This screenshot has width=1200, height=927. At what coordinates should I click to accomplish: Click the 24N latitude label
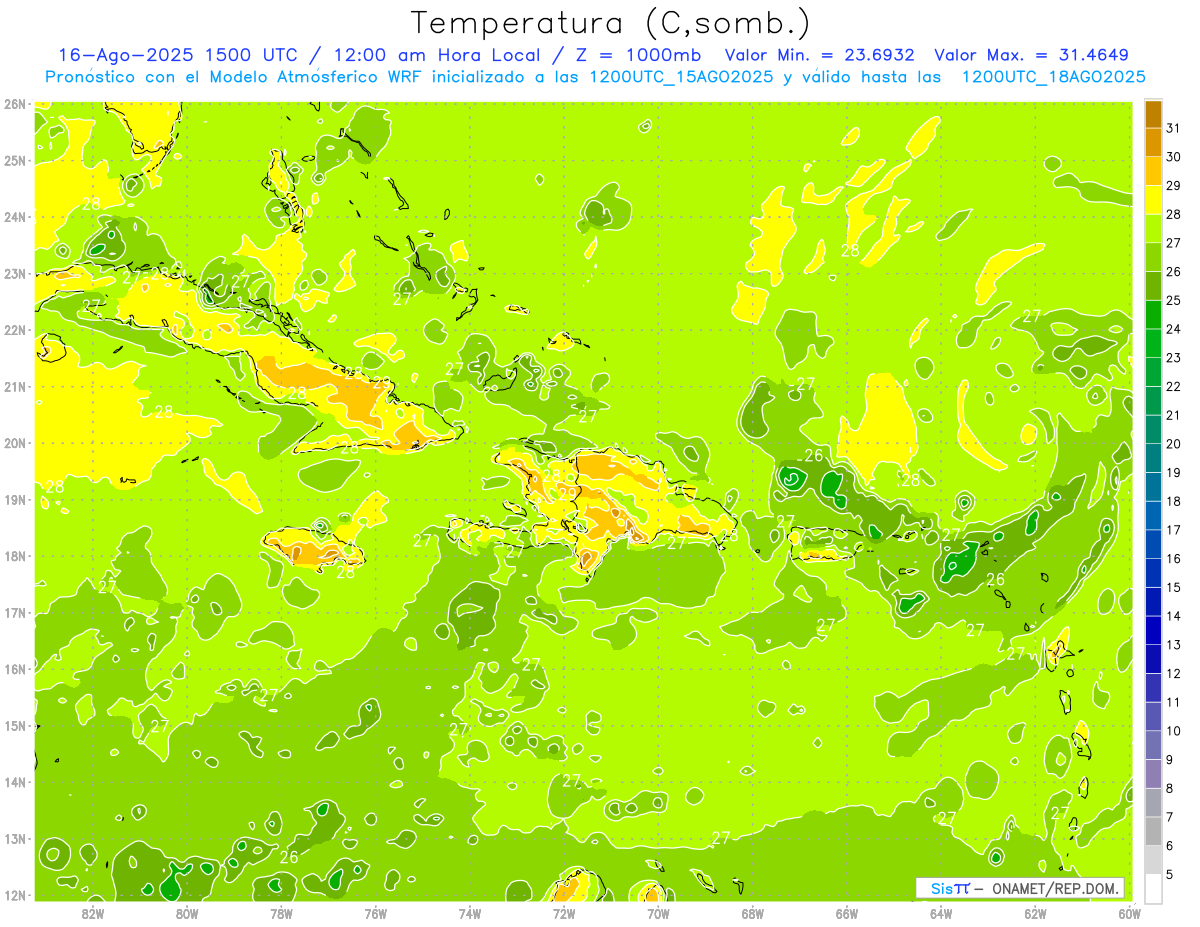14,217
